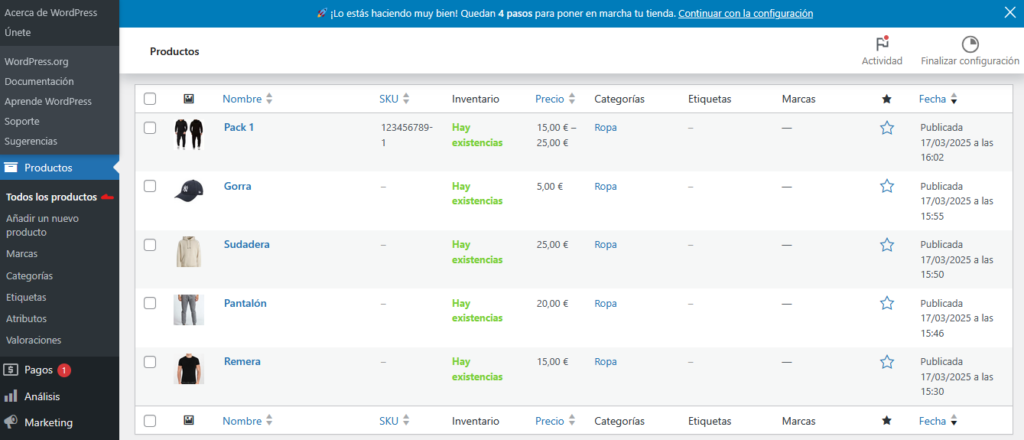Check the box for Pack 1

pyautogui.click(x=150, y=128)
